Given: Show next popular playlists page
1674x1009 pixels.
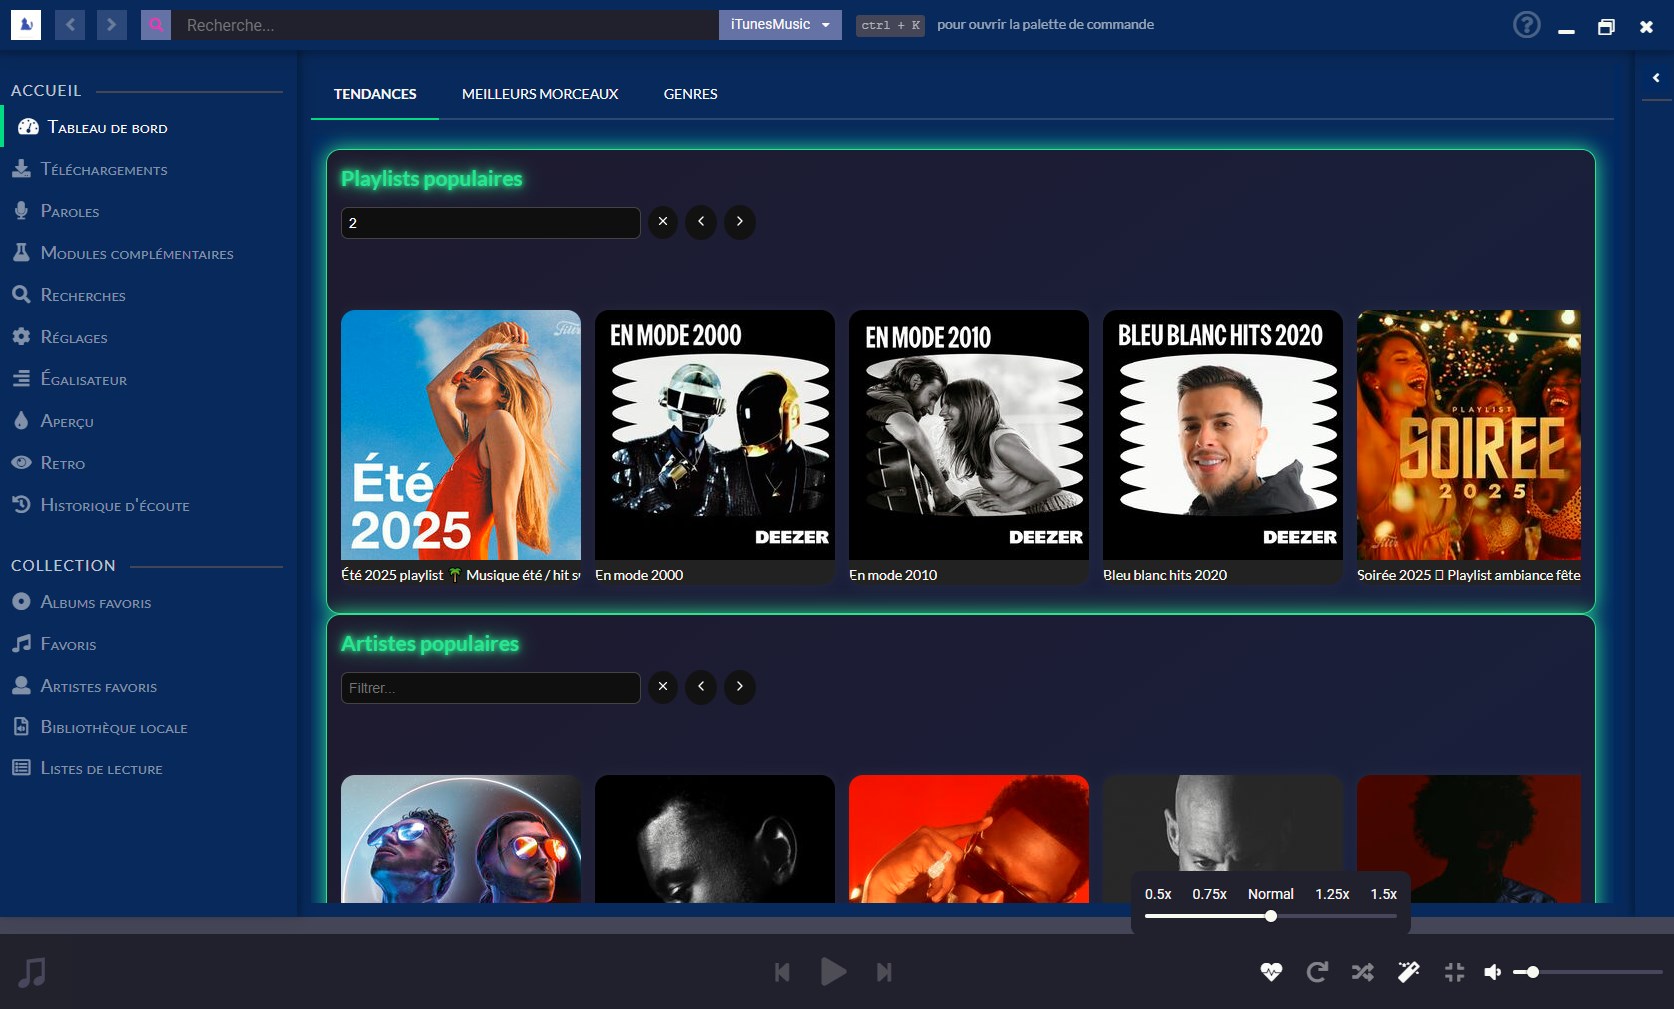Looking at the screenshot, I should [x=740, y=222].
